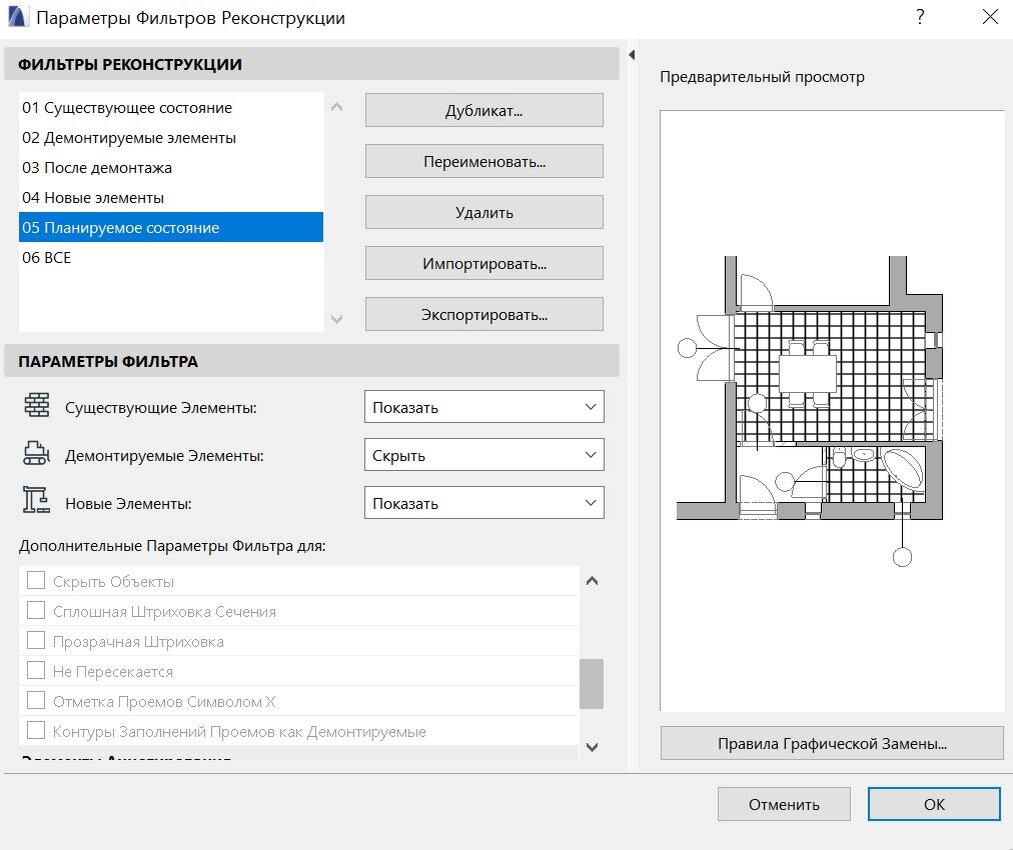Click the Экспортировать... button

484,314
